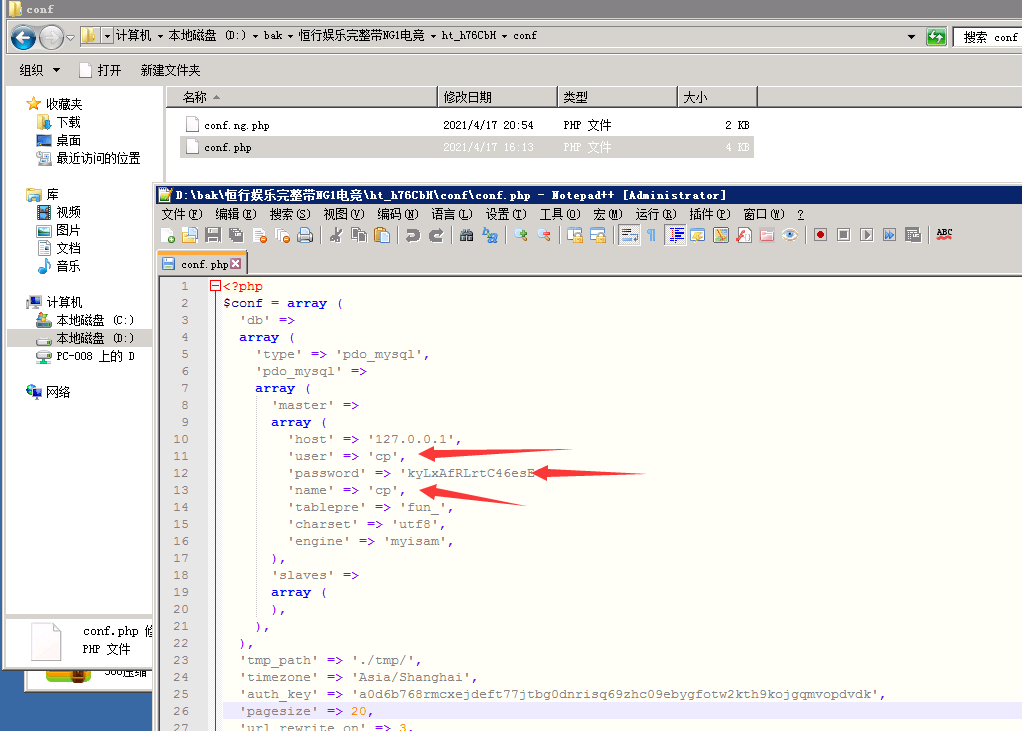1022x731 pixels.
Task: Toggle the monitoring eye icon
Action: [x=790, y=235]
